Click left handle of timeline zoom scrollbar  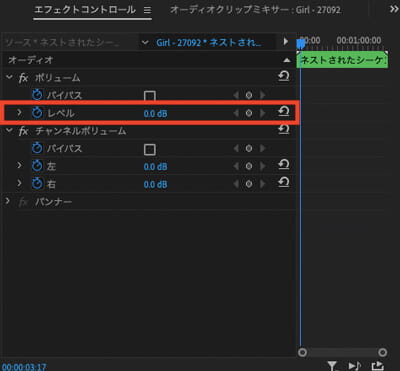[x=302, y=353]
